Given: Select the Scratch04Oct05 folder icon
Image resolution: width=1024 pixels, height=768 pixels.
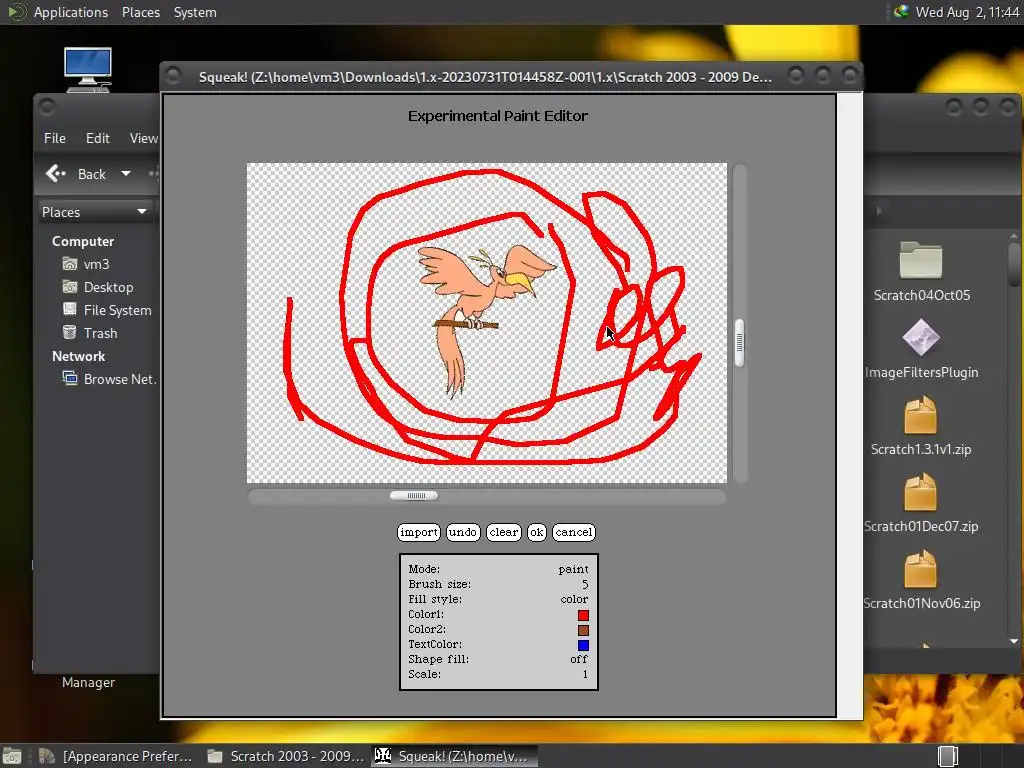Looking at the screenshot, I should 921,260.
